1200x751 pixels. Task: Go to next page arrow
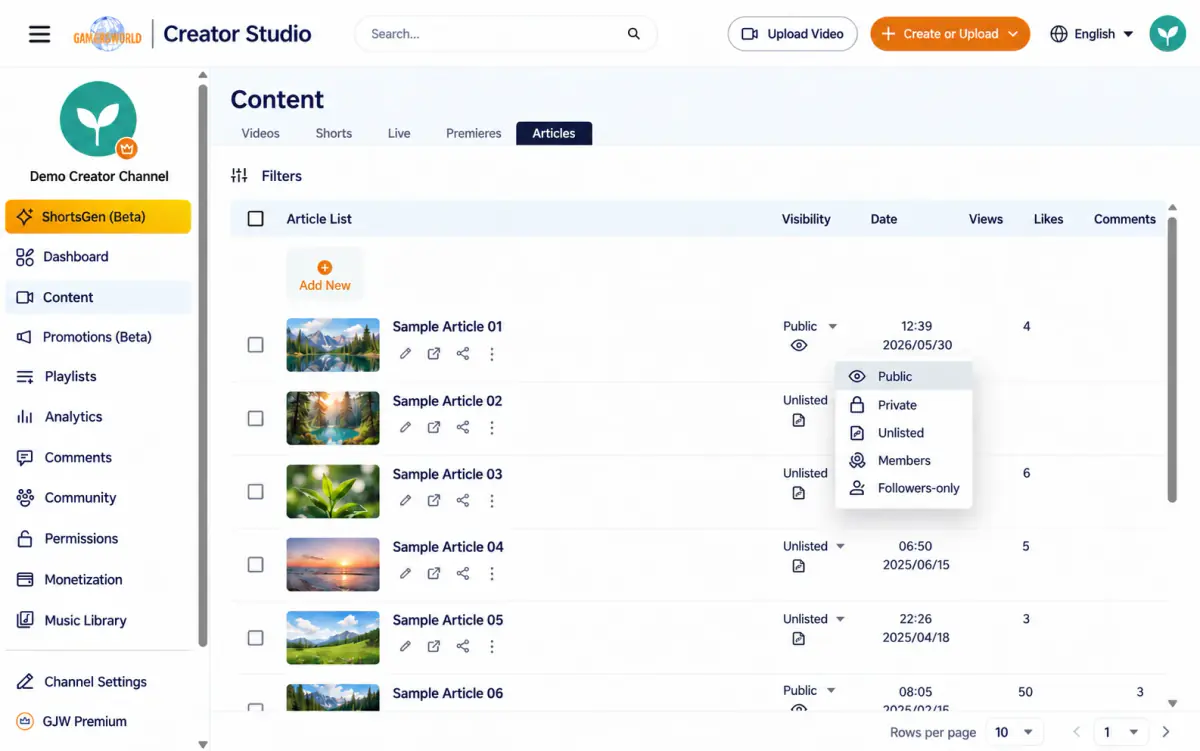click(x=1166, y=732)
